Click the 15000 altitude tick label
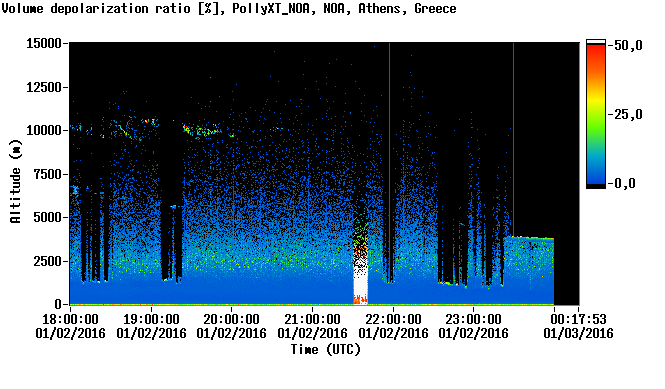The width and height of the screenshot is (665, 389). 44,43
